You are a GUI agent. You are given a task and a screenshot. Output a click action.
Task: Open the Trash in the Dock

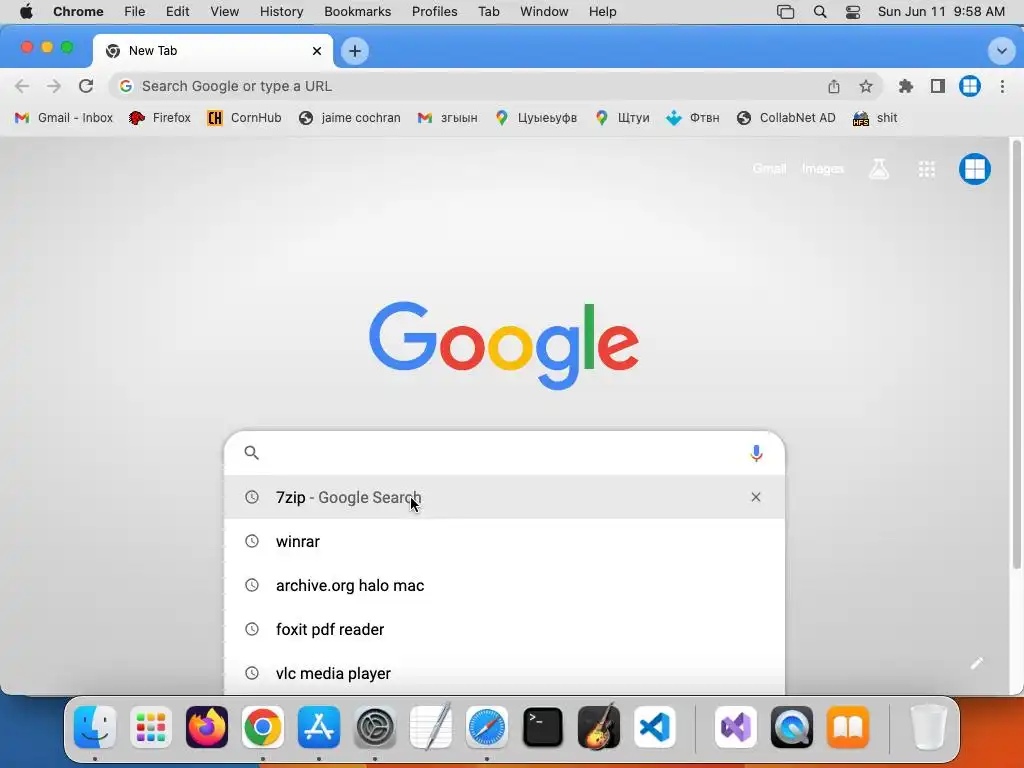(x=928, y=727)
